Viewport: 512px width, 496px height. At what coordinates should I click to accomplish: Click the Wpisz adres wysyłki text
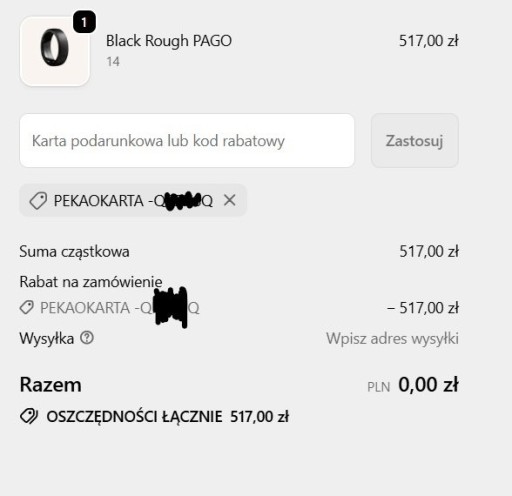[x=392, y=339]
